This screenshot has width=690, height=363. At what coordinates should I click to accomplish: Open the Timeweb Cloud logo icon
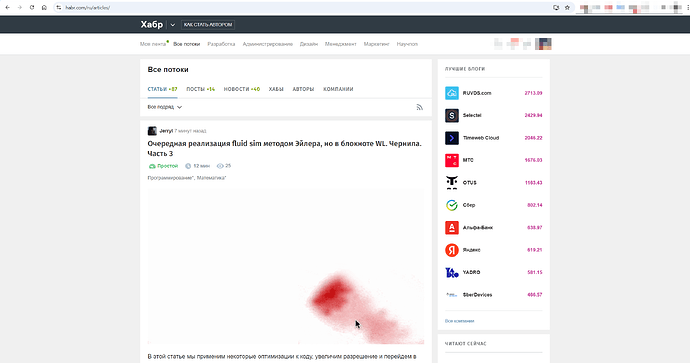point(451,138)
